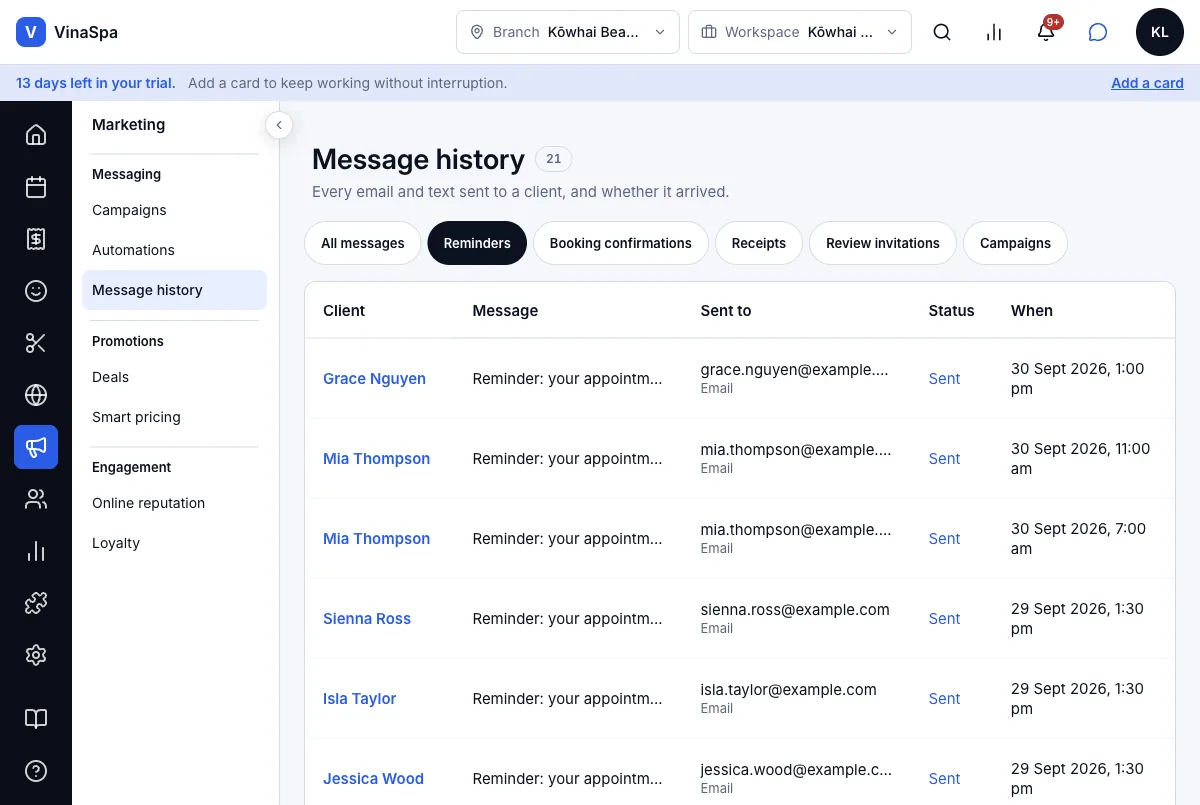
Task: Click the Client column header
Action: pos(344,310)
